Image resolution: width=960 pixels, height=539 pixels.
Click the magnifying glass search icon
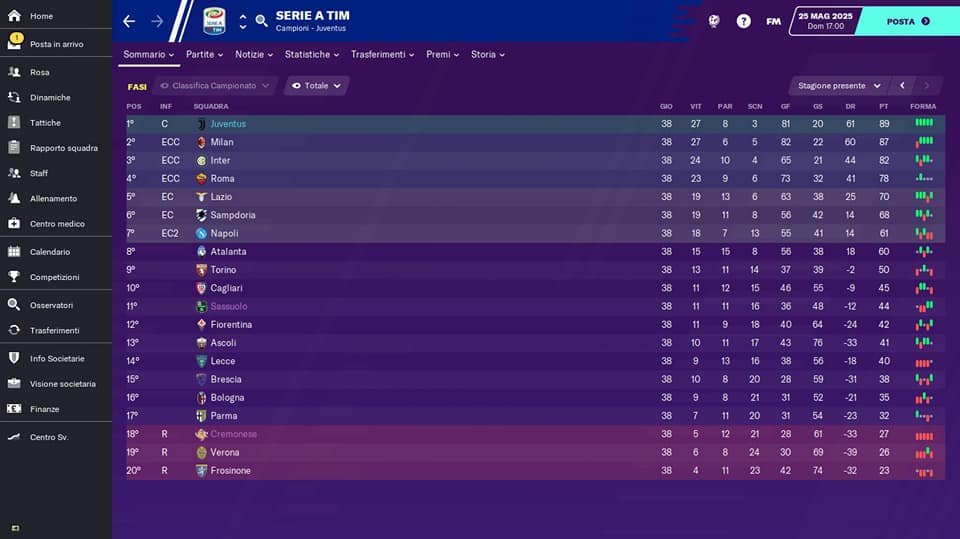click(x=261, y=21)
